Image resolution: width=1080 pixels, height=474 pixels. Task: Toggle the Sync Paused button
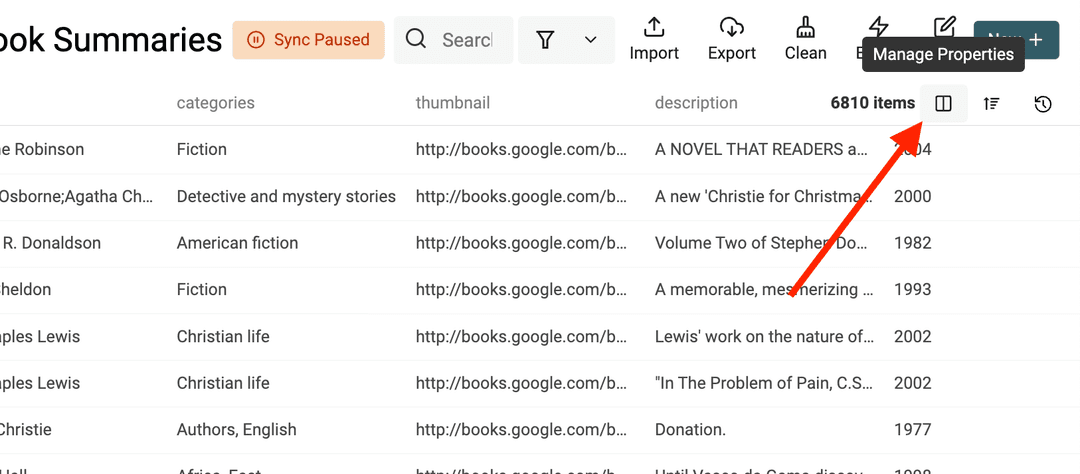coord(308,40)
